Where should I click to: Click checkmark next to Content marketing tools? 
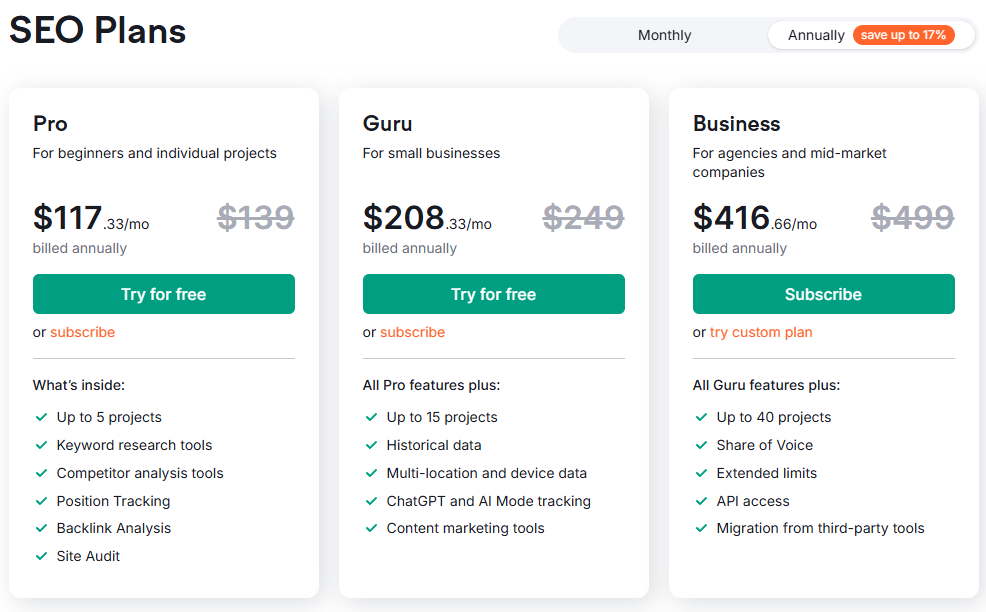pyautogui.click(x=371, y=528)
